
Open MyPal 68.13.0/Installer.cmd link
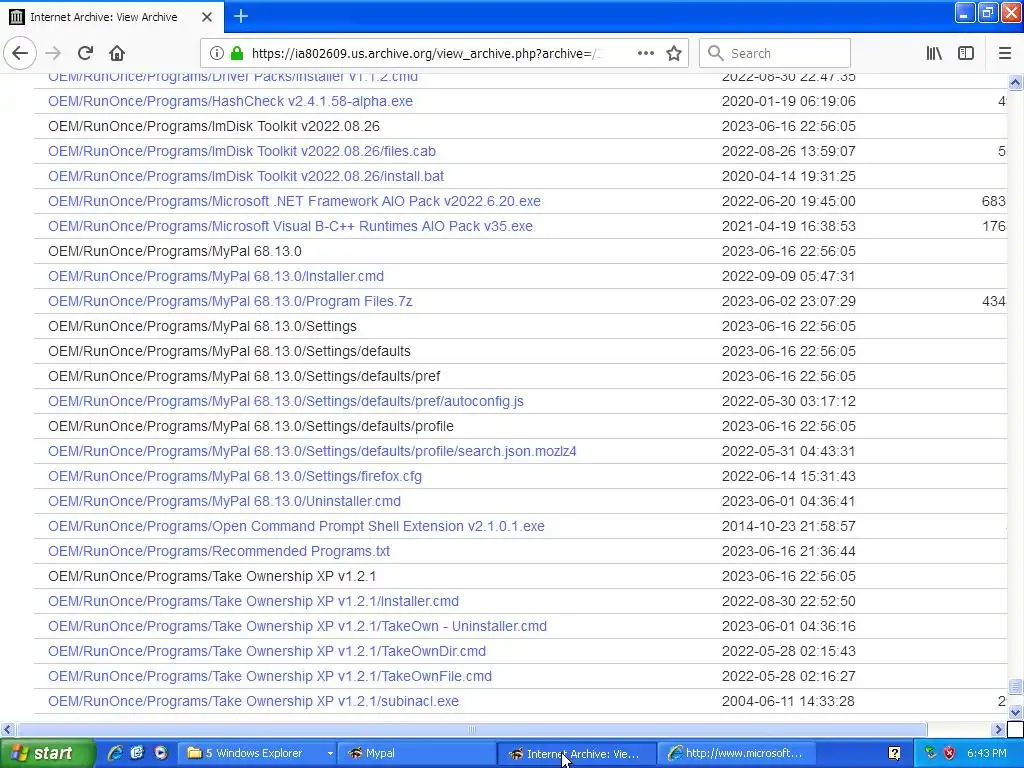[x=216, y=276]
